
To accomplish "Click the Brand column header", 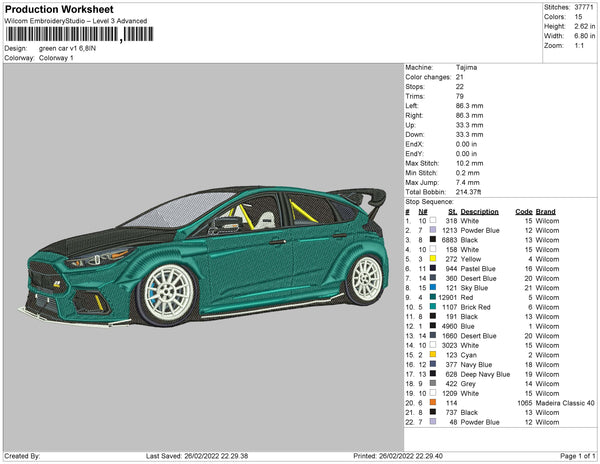I will point(545,212).
